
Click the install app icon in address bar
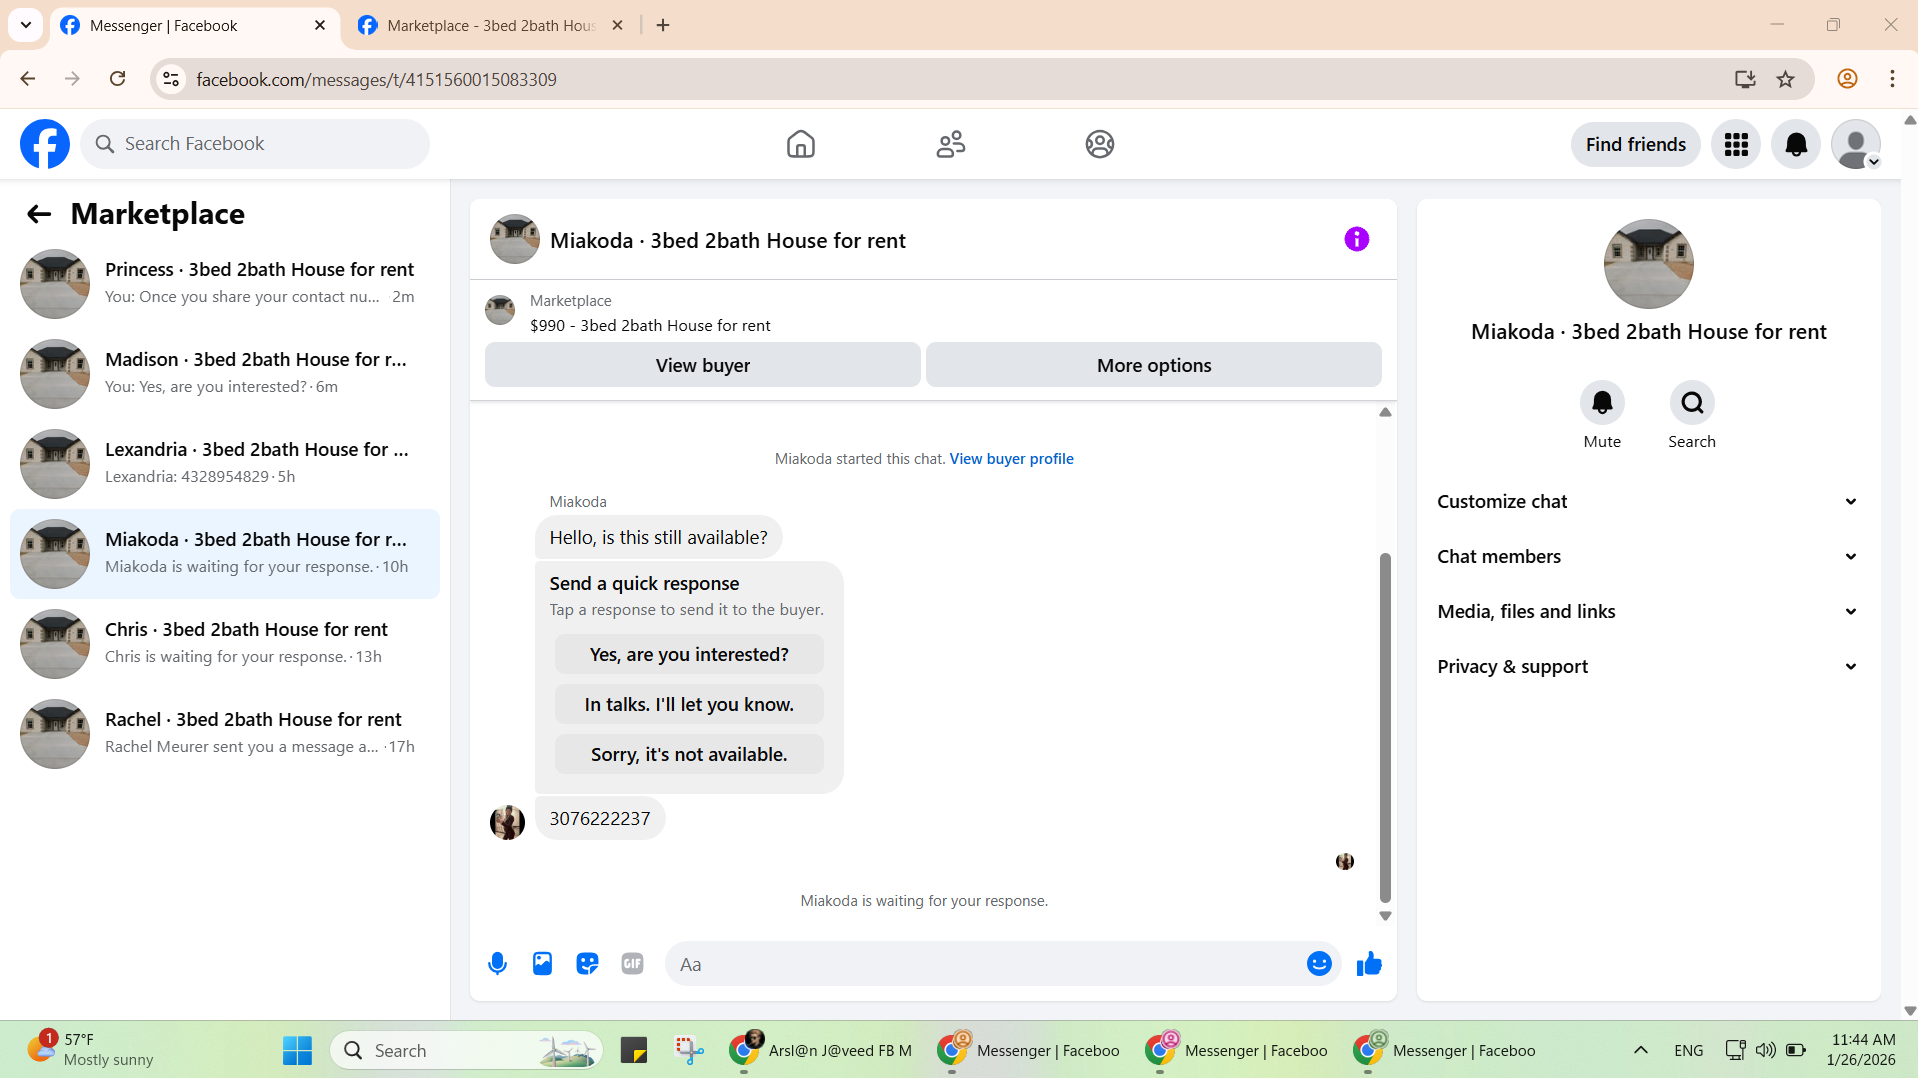click(1745, 79)
